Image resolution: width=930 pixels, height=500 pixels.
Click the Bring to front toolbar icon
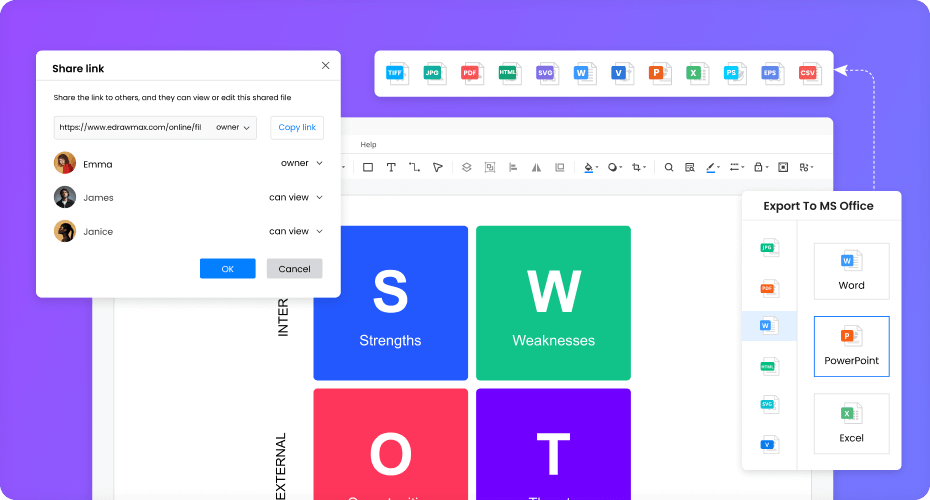pos(559,167)
